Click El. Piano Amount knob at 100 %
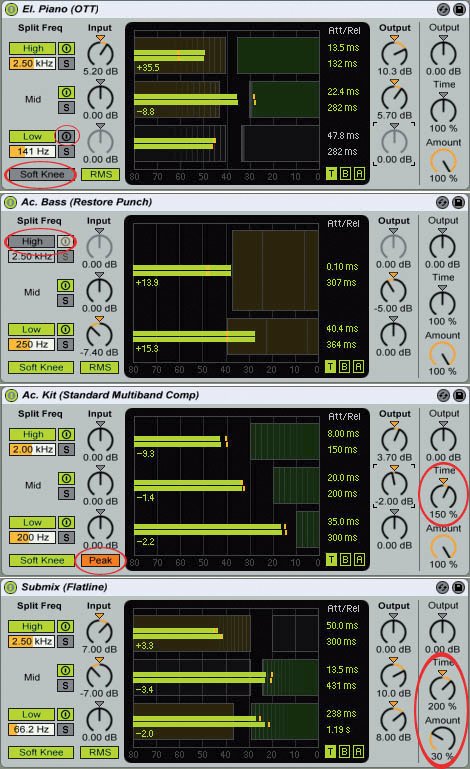The height and width of the screenshot is (769, 470). 444,162
